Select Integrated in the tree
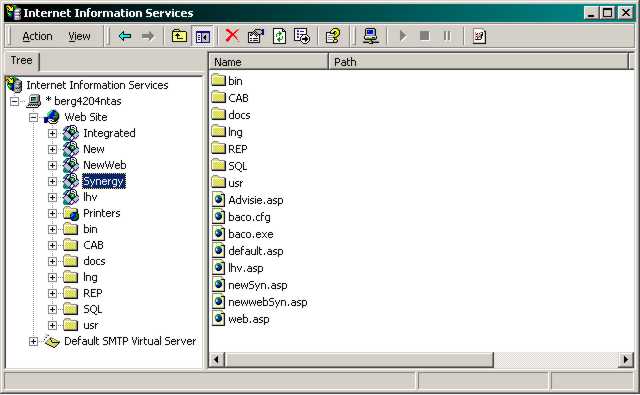 (109, 133)
